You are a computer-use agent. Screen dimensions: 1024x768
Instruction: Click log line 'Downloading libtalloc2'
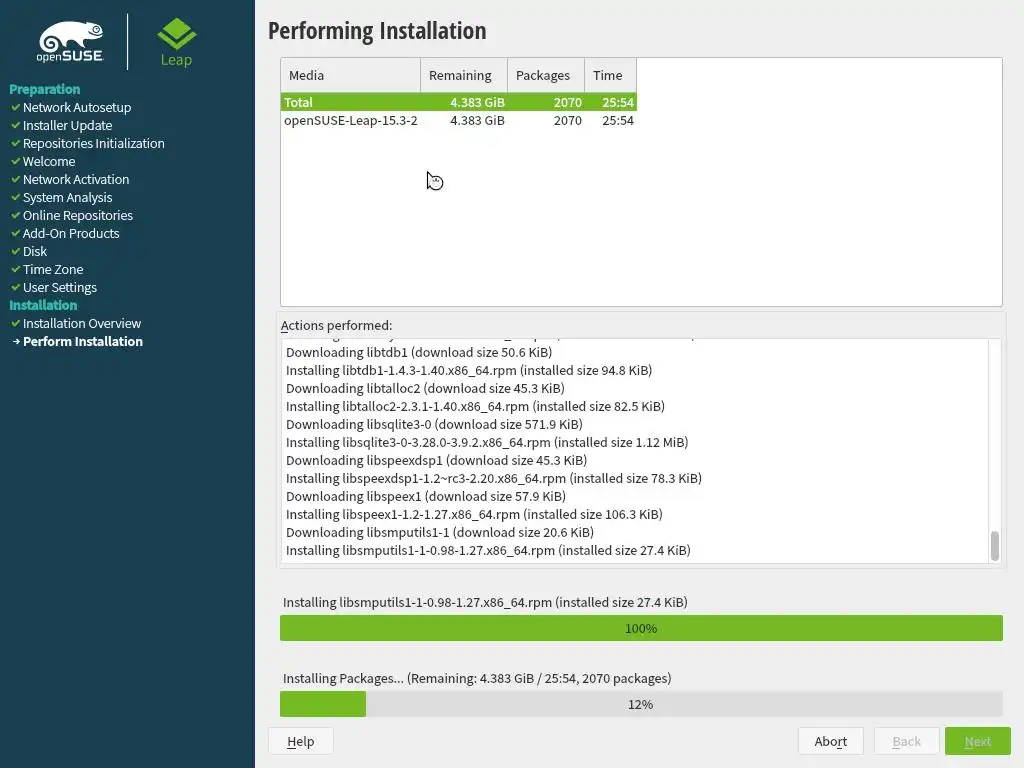coord(425,388)
